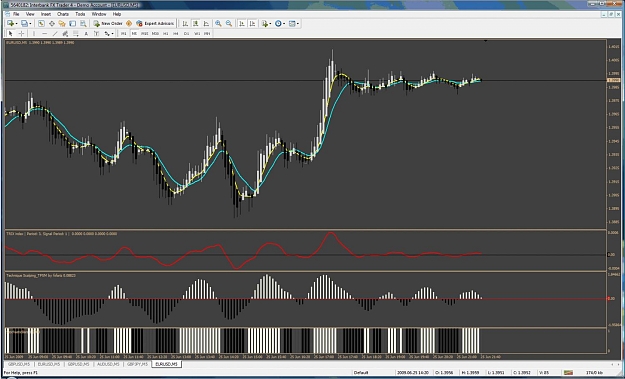Open the Tools menu

80,14
